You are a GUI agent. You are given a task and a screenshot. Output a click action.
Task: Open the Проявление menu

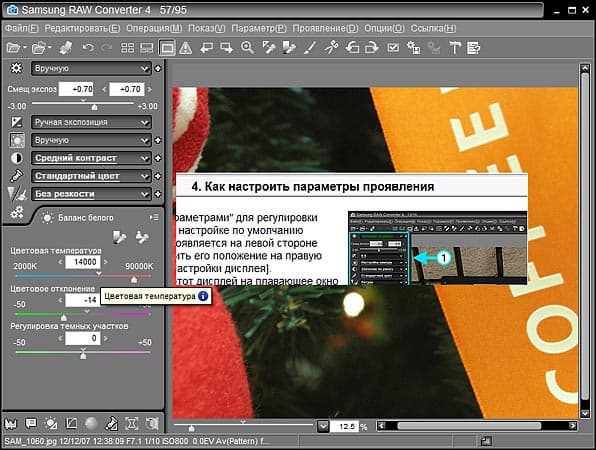tap(325, 29)
